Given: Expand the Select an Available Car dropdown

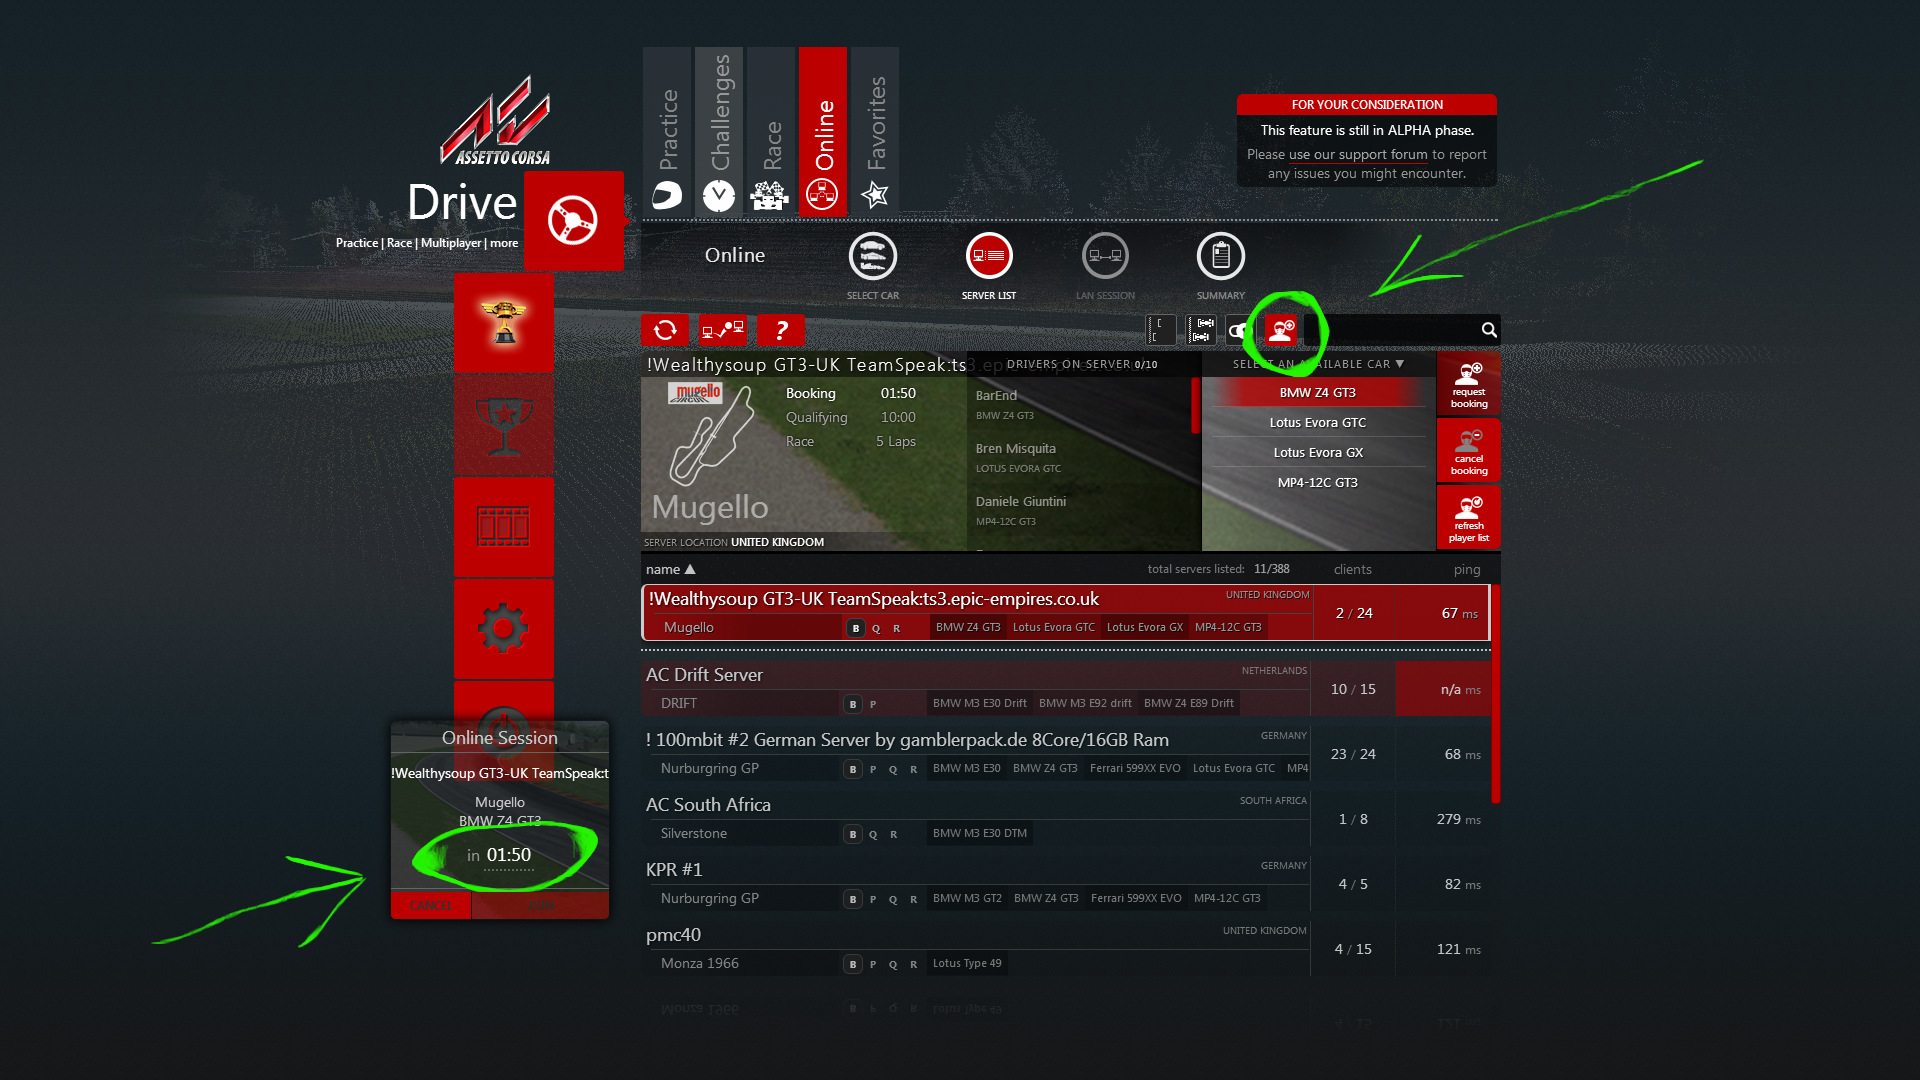Looking at the screenshot, I should 1399,365.
